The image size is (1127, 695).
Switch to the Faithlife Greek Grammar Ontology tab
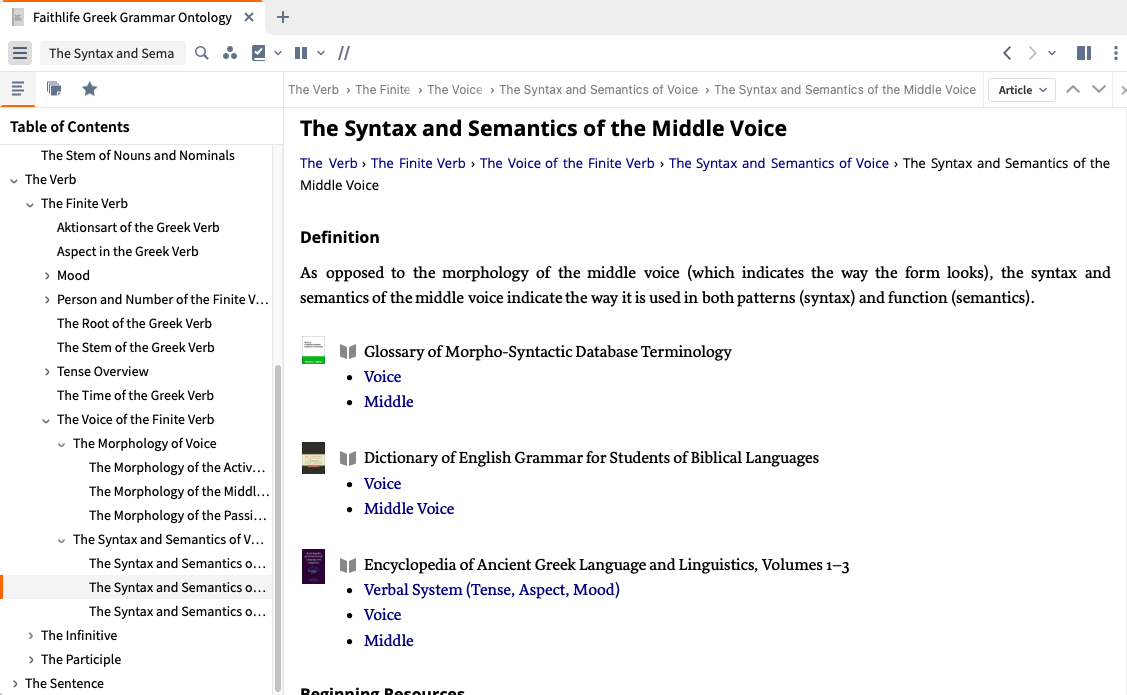coord(130,17)
